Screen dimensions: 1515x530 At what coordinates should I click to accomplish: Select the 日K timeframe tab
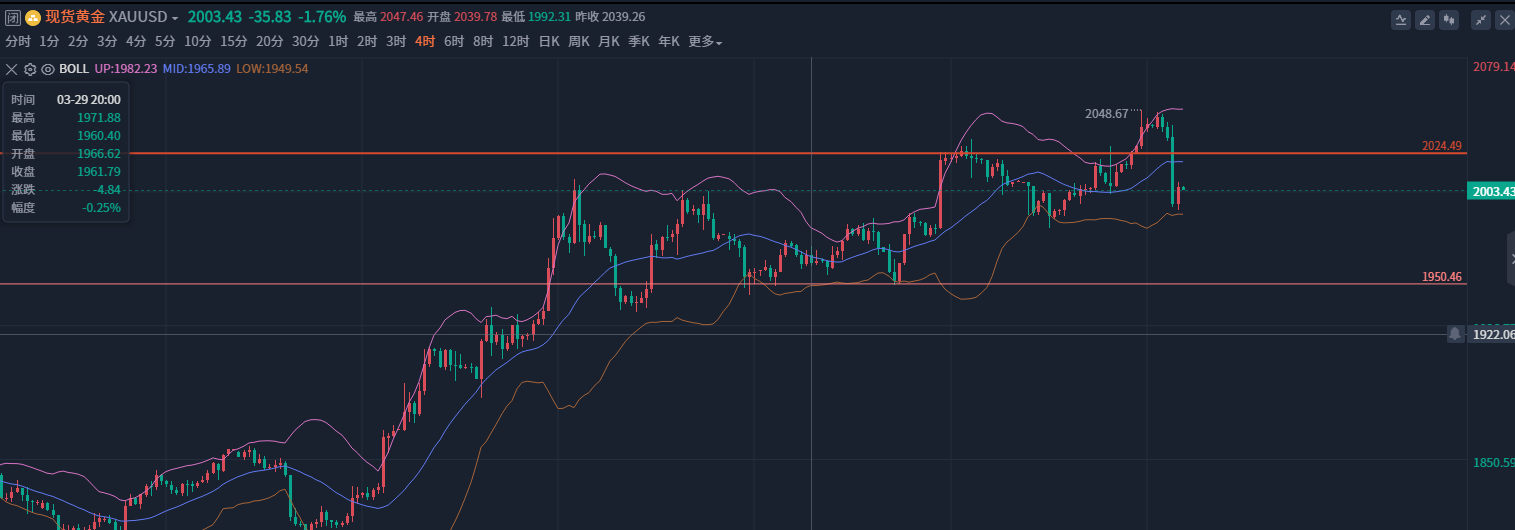click(x=548, y=42)
